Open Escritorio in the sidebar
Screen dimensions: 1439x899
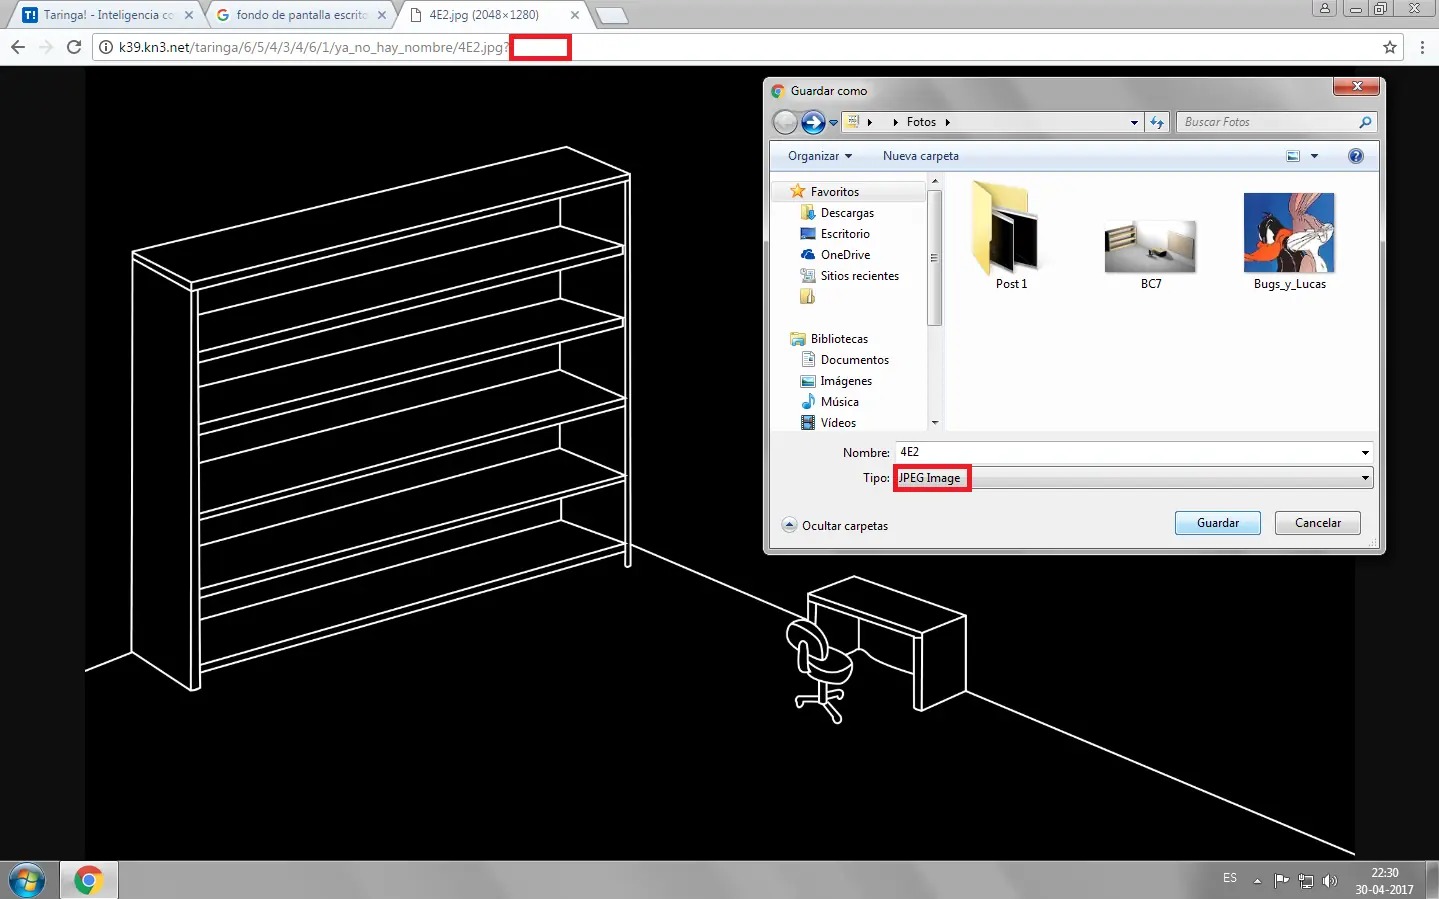[x=845, y=234]
